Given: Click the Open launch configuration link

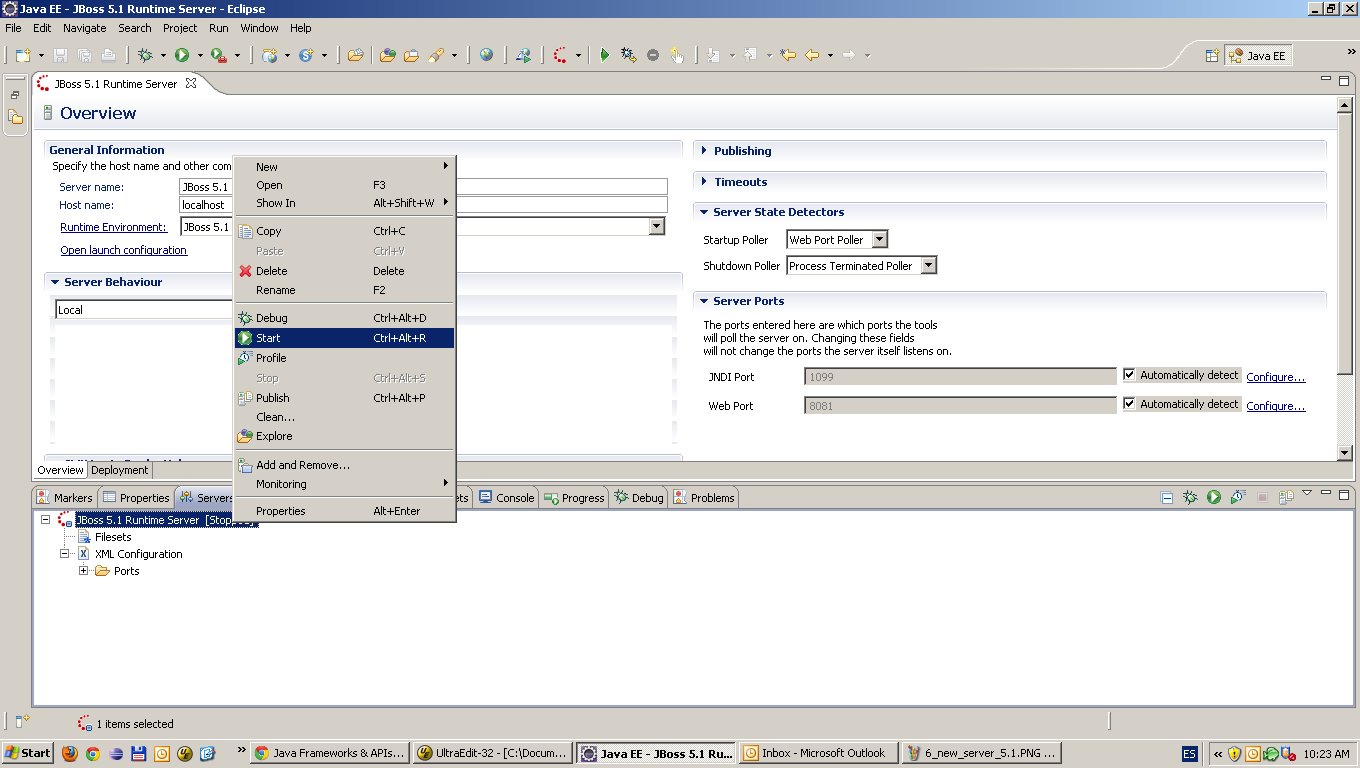Looking at the screenshot, I should (123, 250).
